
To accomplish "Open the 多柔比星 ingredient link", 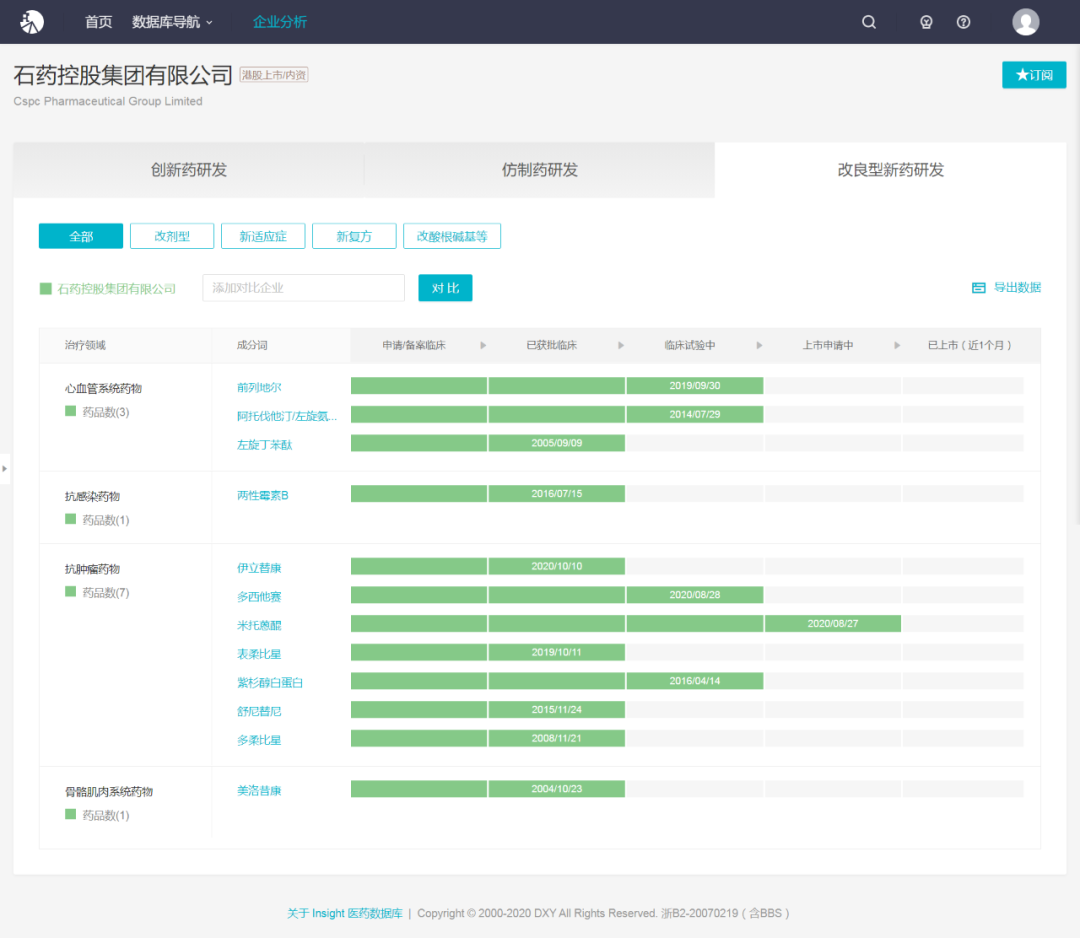I will 259,740.
